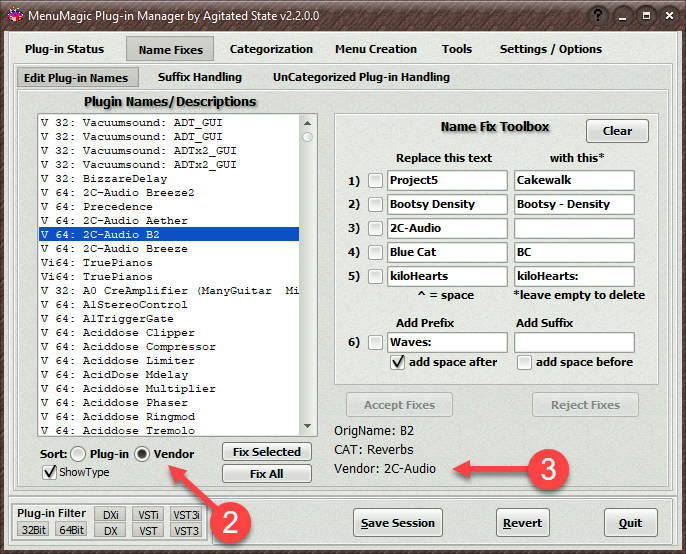Toggle the VST3 plug-in filter
The height and width of the screenshot is (554, 686).
coord(186,531)
